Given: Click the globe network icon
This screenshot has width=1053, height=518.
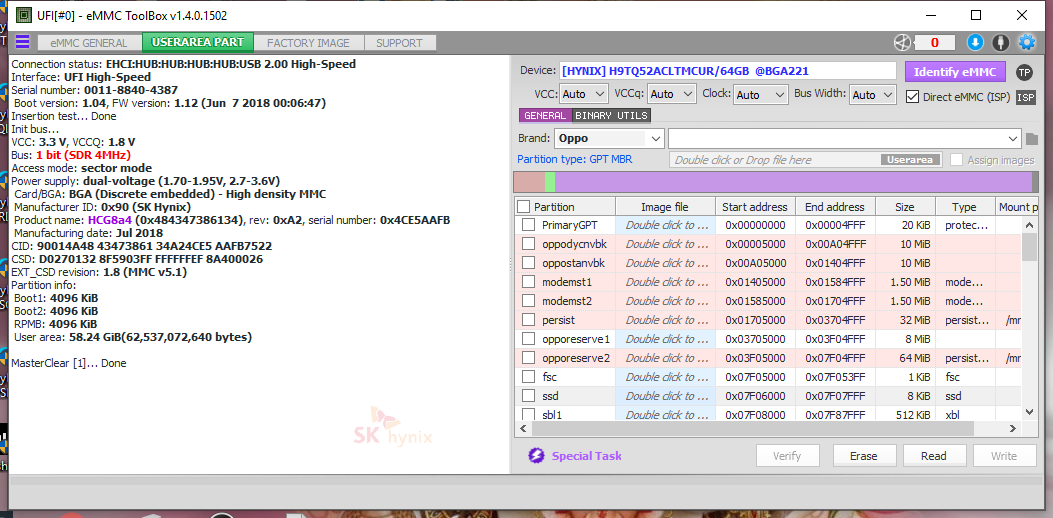Looking at the screenshot, I should [x=902, y=42].
